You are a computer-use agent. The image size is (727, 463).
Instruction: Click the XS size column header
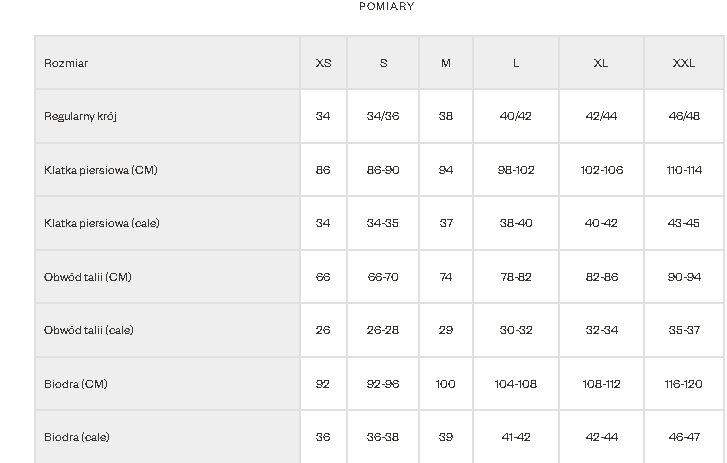coord(323,63)
